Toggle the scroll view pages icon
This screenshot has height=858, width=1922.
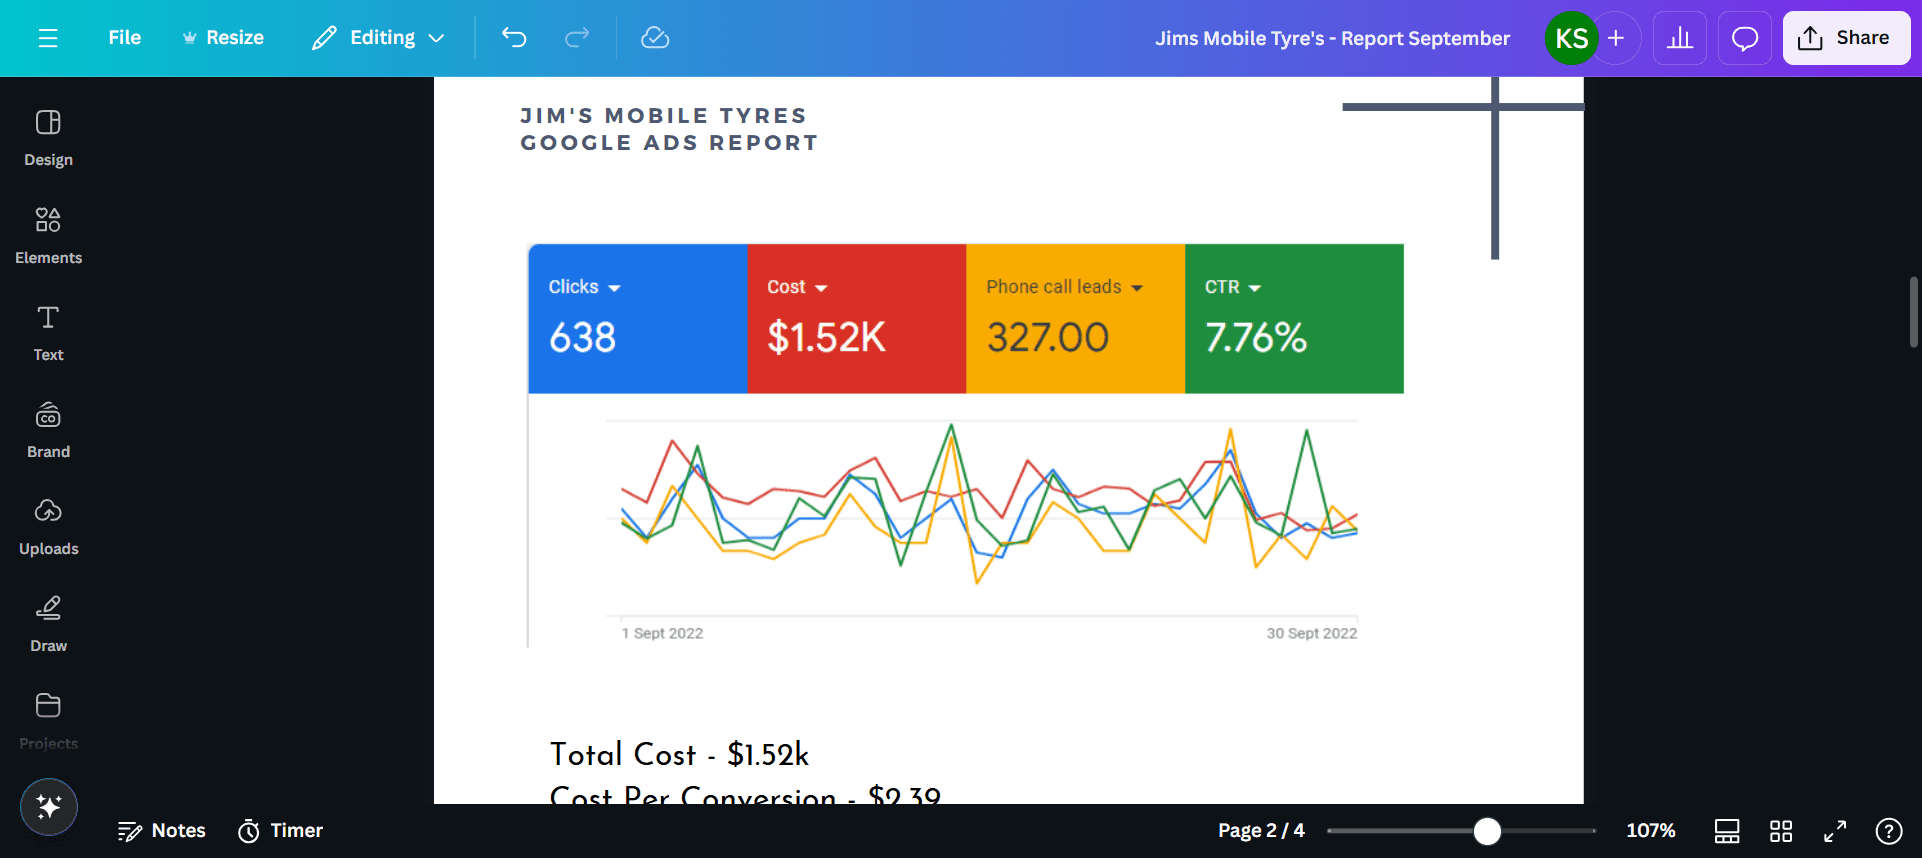click(x=1727, y=831)
